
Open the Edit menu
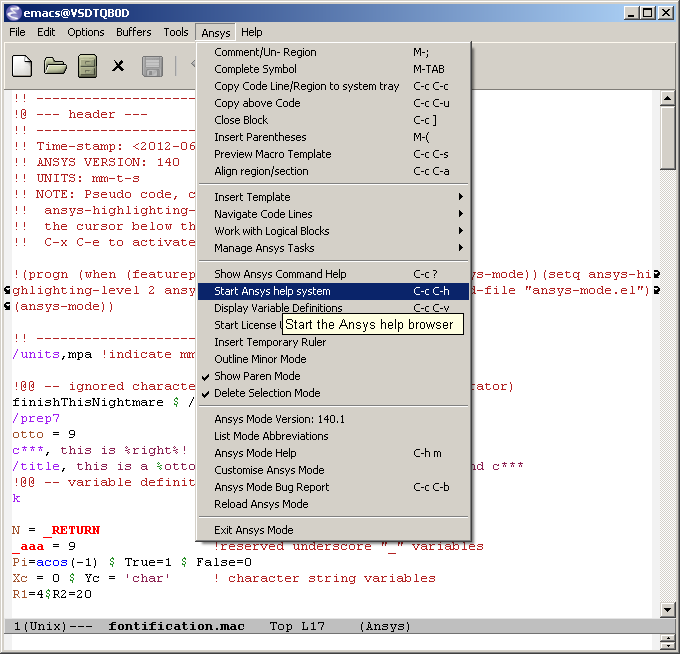tap(46, 33)
